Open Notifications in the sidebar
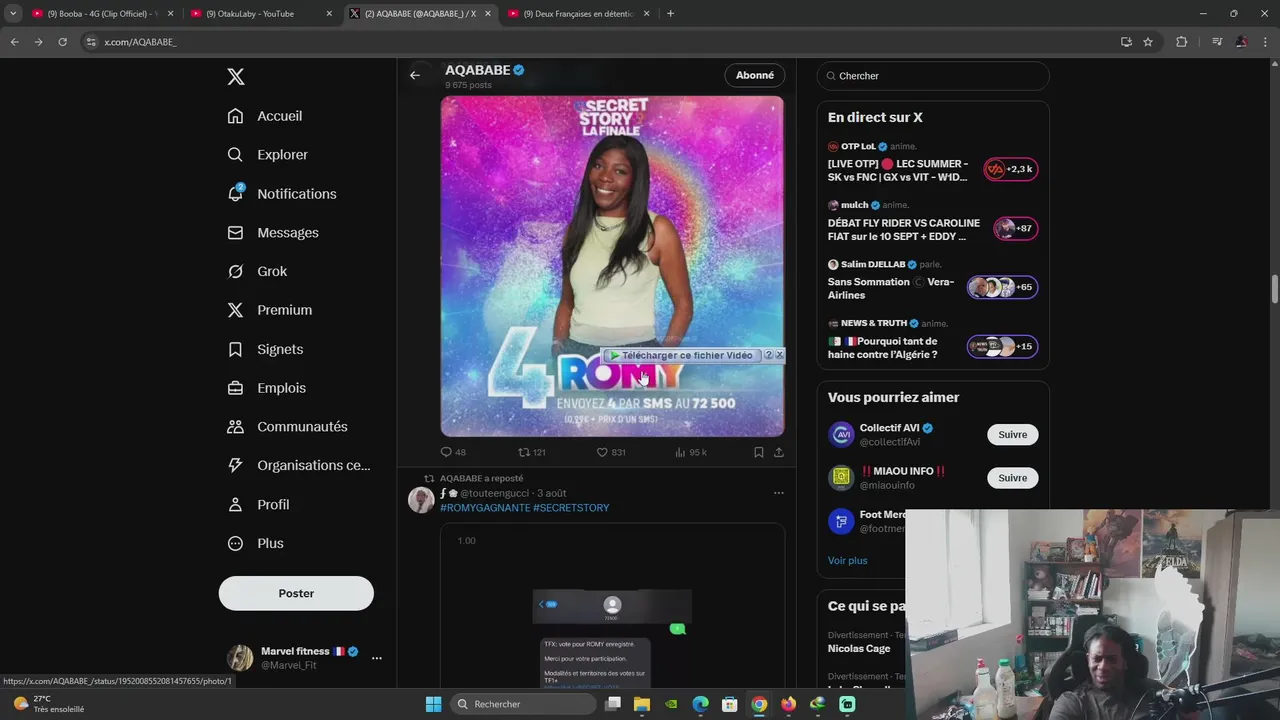Screen dimensions: 1280x720 pyautogui.click(x=282, y=194)
